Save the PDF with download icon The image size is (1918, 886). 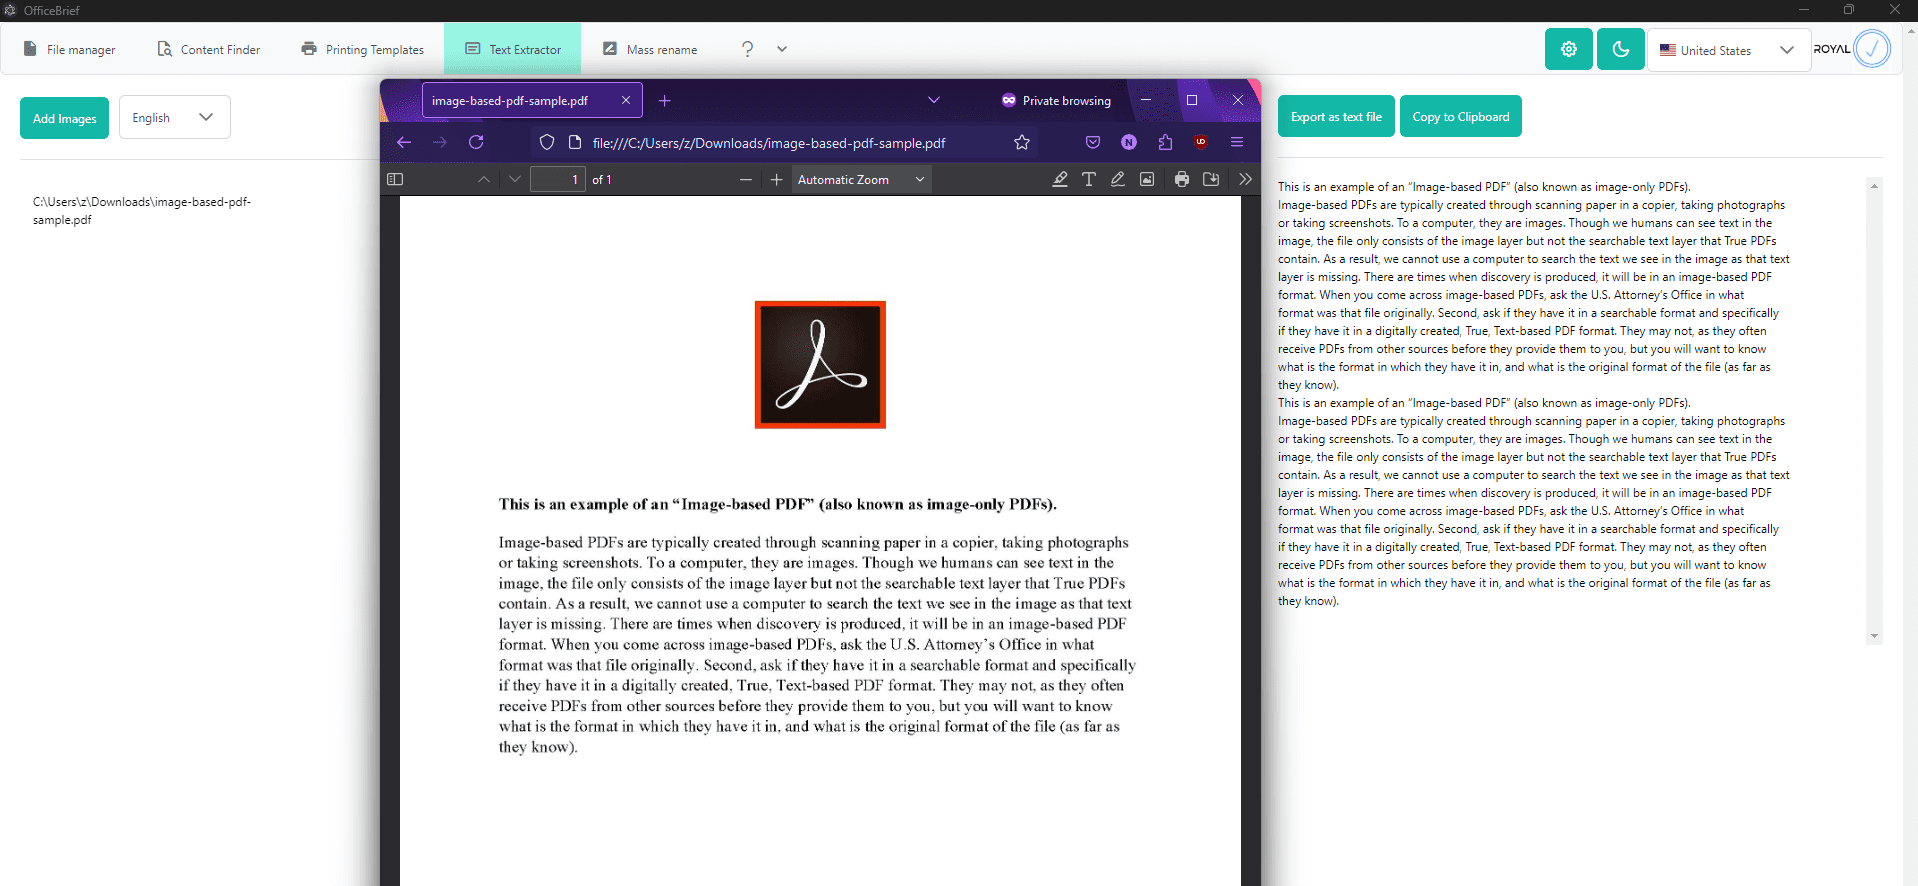tap(1211, 179)
